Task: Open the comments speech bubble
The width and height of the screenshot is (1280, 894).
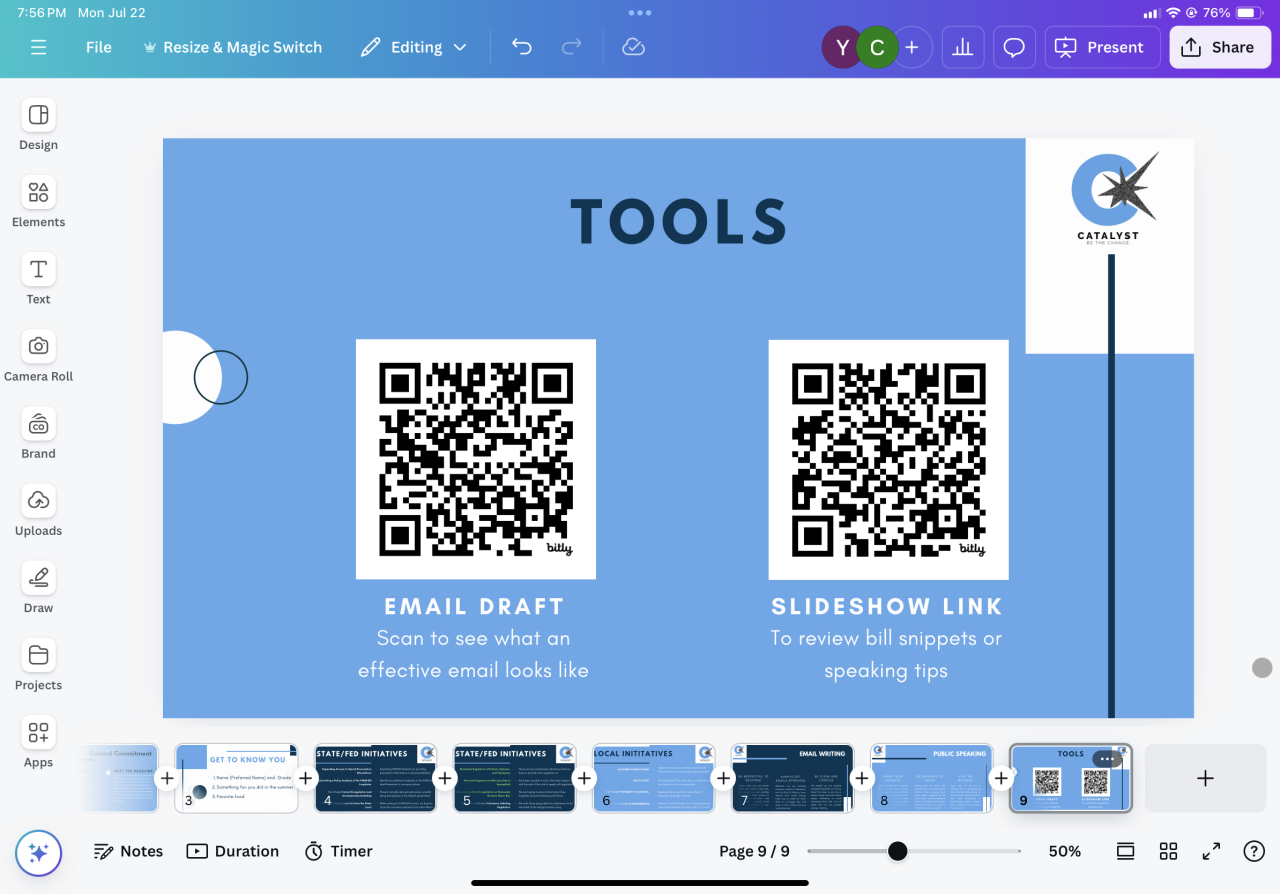Action: [x=1014, y=47]
